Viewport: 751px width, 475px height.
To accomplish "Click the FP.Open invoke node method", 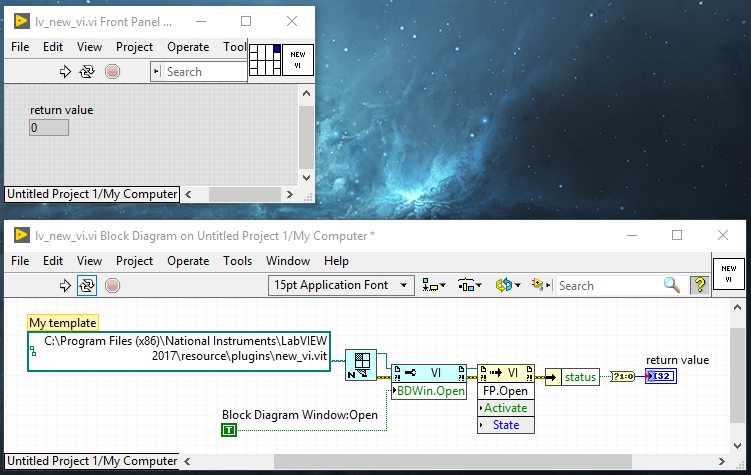I will tap(506, 391).
